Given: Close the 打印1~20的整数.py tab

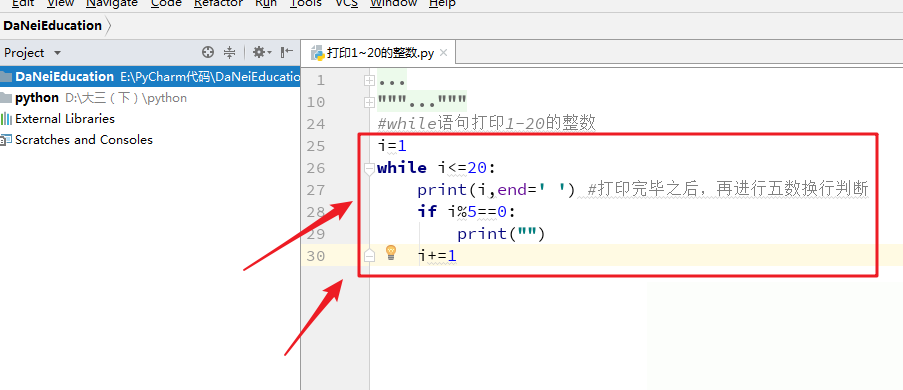Looking at the screenshot, I should pos(443,53).
